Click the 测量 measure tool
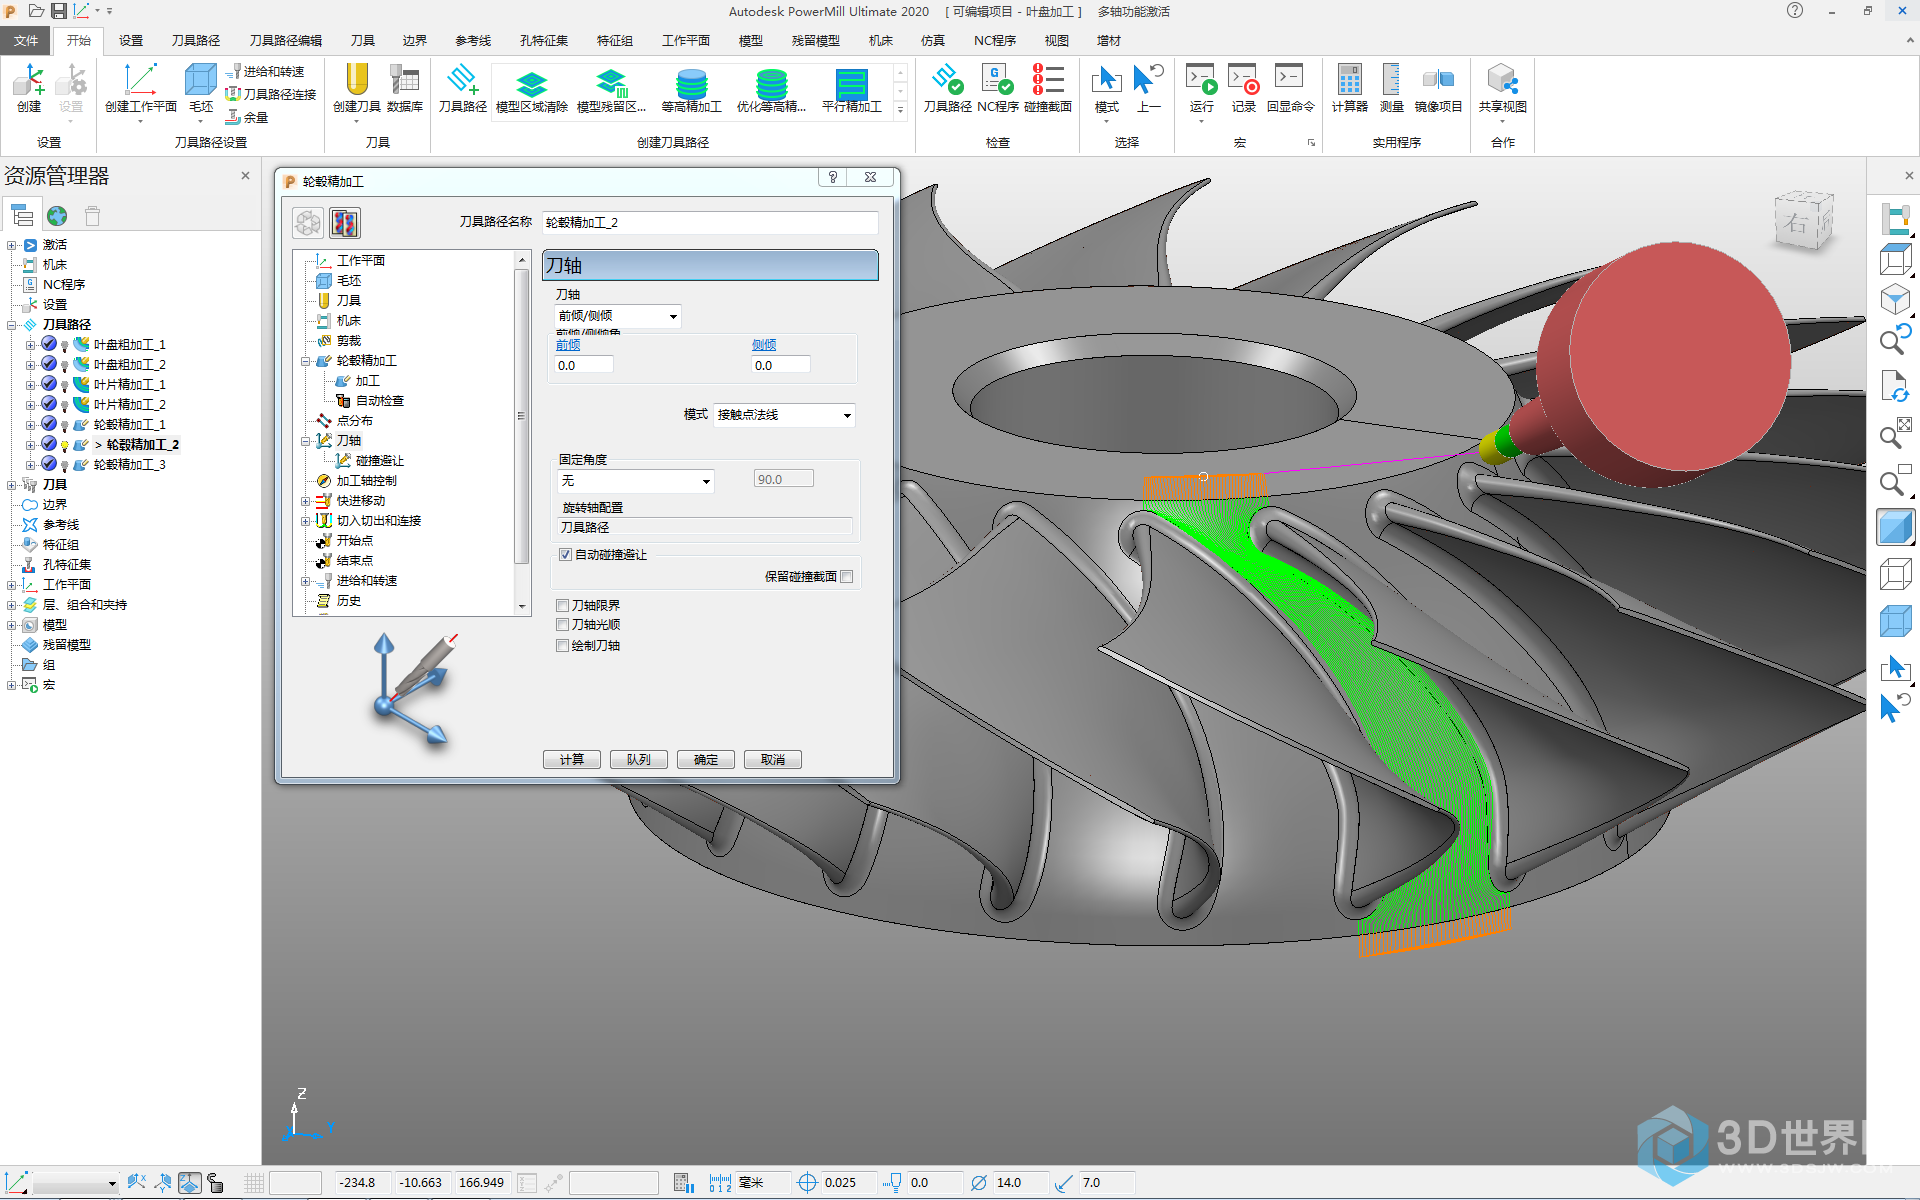 click(1391, 88)
